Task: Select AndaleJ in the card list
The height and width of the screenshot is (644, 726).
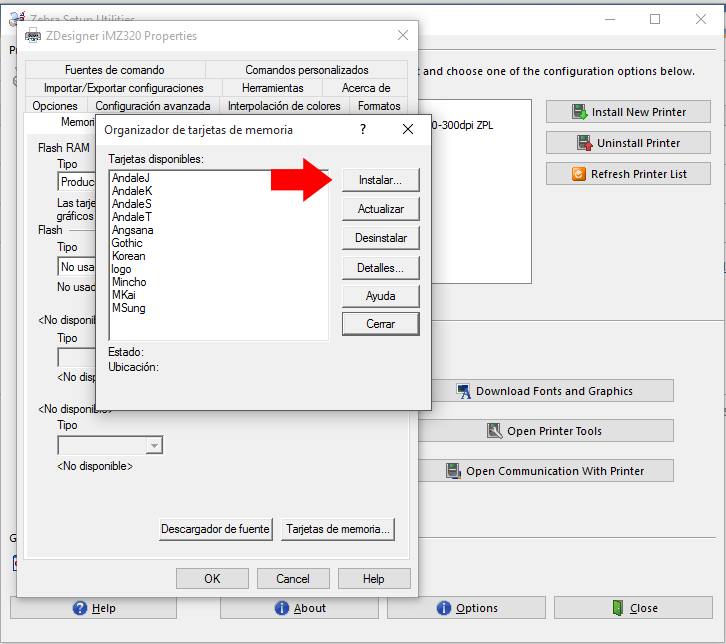Action: 131,178
